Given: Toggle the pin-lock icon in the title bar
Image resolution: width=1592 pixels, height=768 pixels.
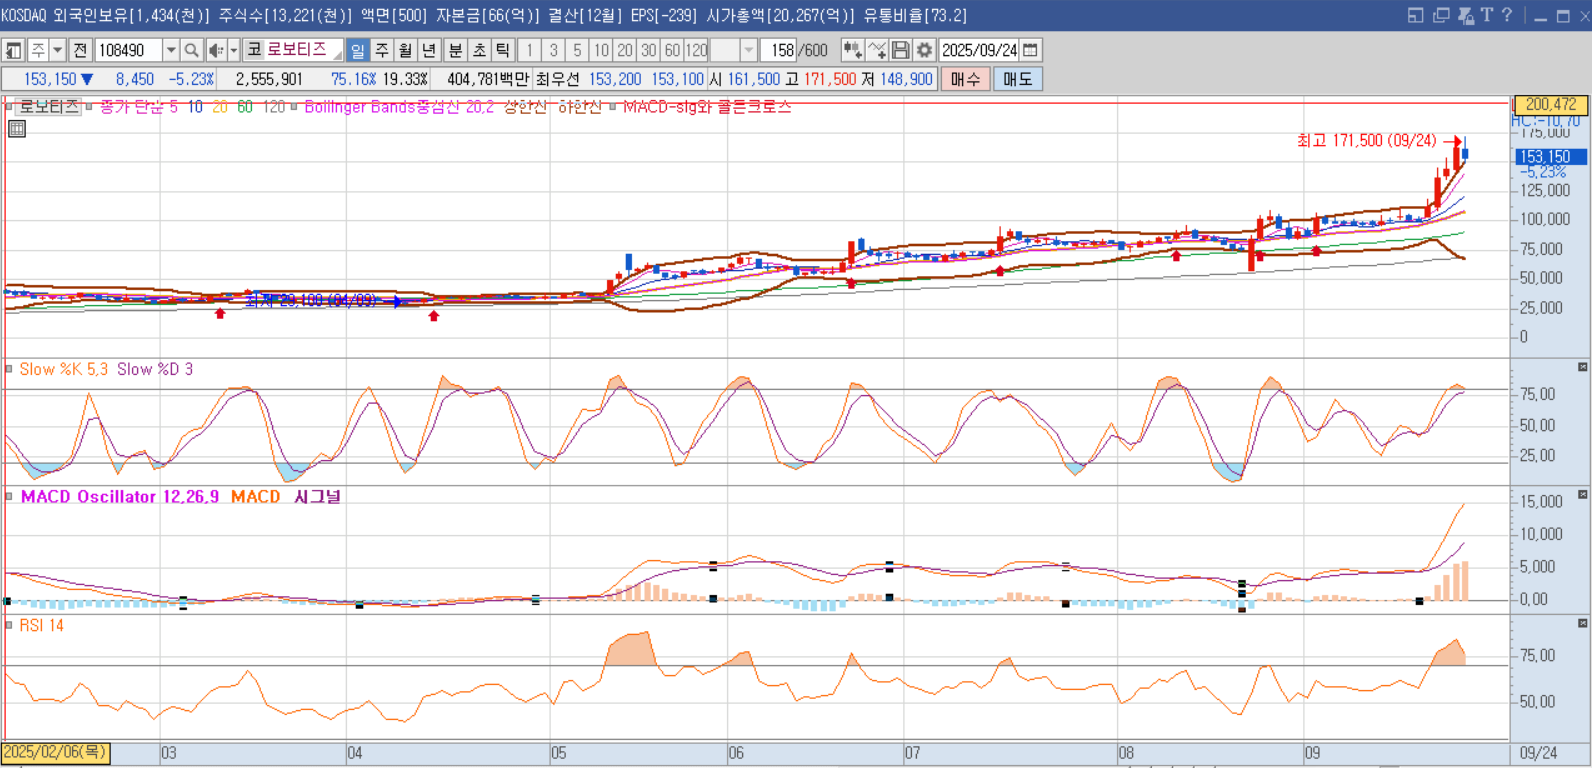Looking at the screenshot, I should (x=1466, y=15).
